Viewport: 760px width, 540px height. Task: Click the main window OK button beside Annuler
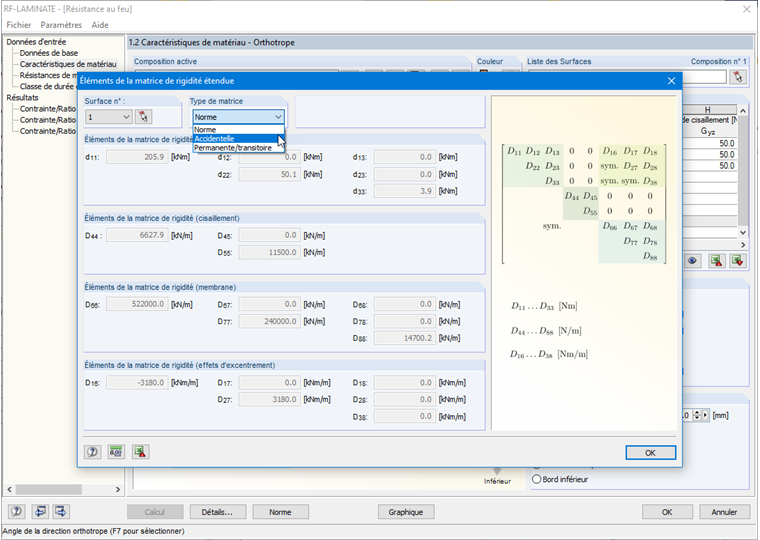pyautogui.click(x=667, y=512)
